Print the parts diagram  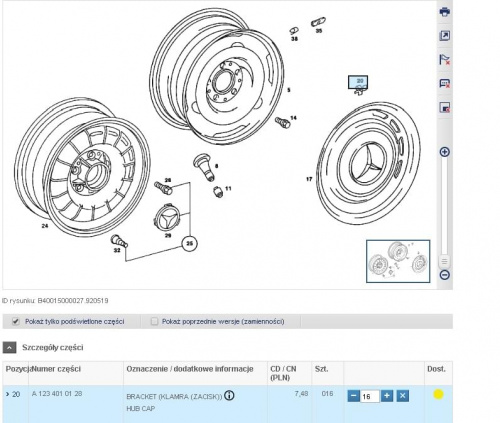pyautogui.click(x=445, y=12)
